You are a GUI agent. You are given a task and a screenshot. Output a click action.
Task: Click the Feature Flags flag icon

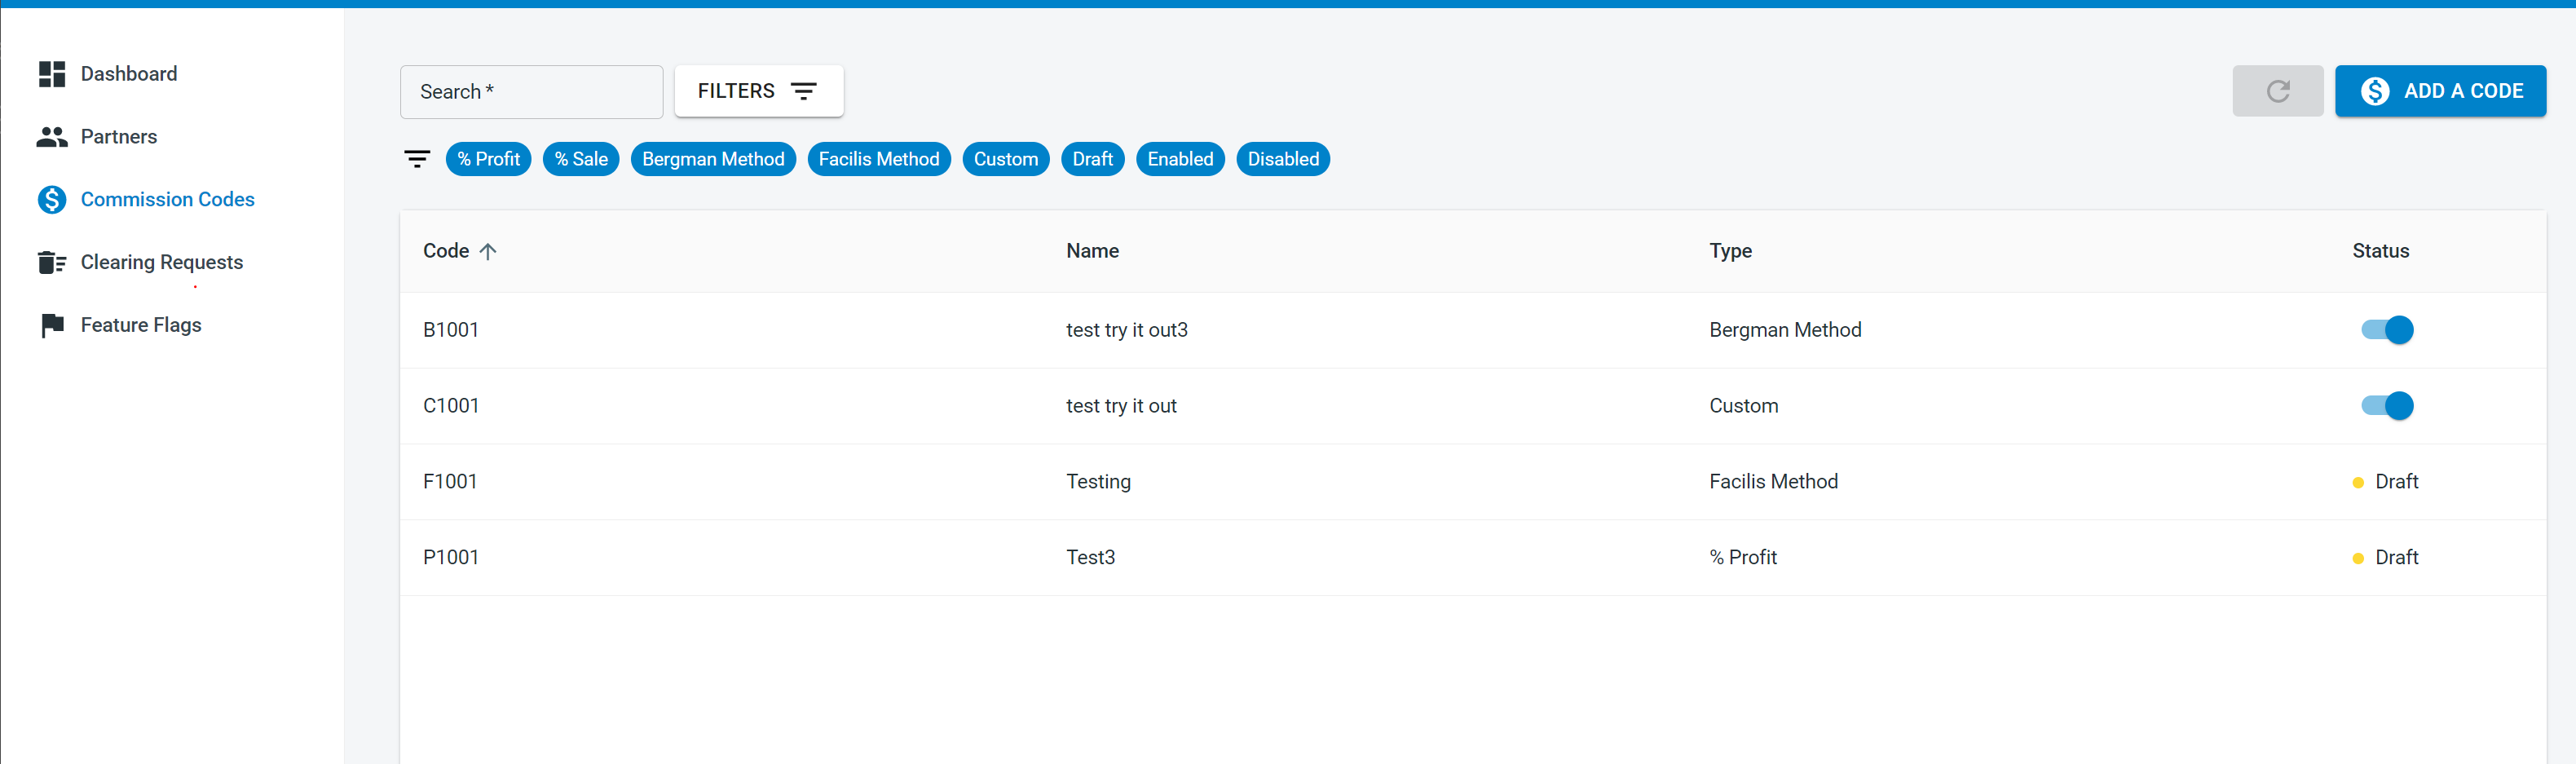(52, 325)
